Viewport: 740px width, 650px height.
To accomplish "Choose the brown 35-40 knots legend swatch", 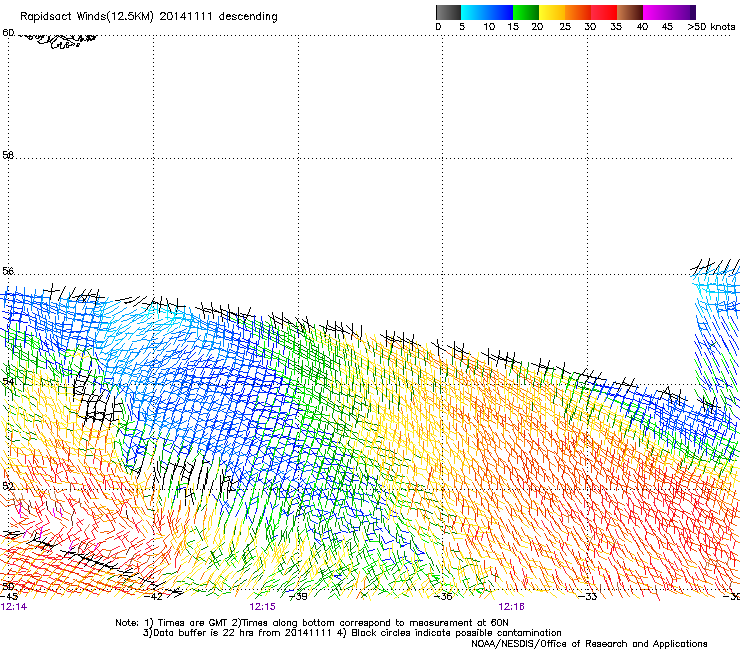I will tap(630, 12).
